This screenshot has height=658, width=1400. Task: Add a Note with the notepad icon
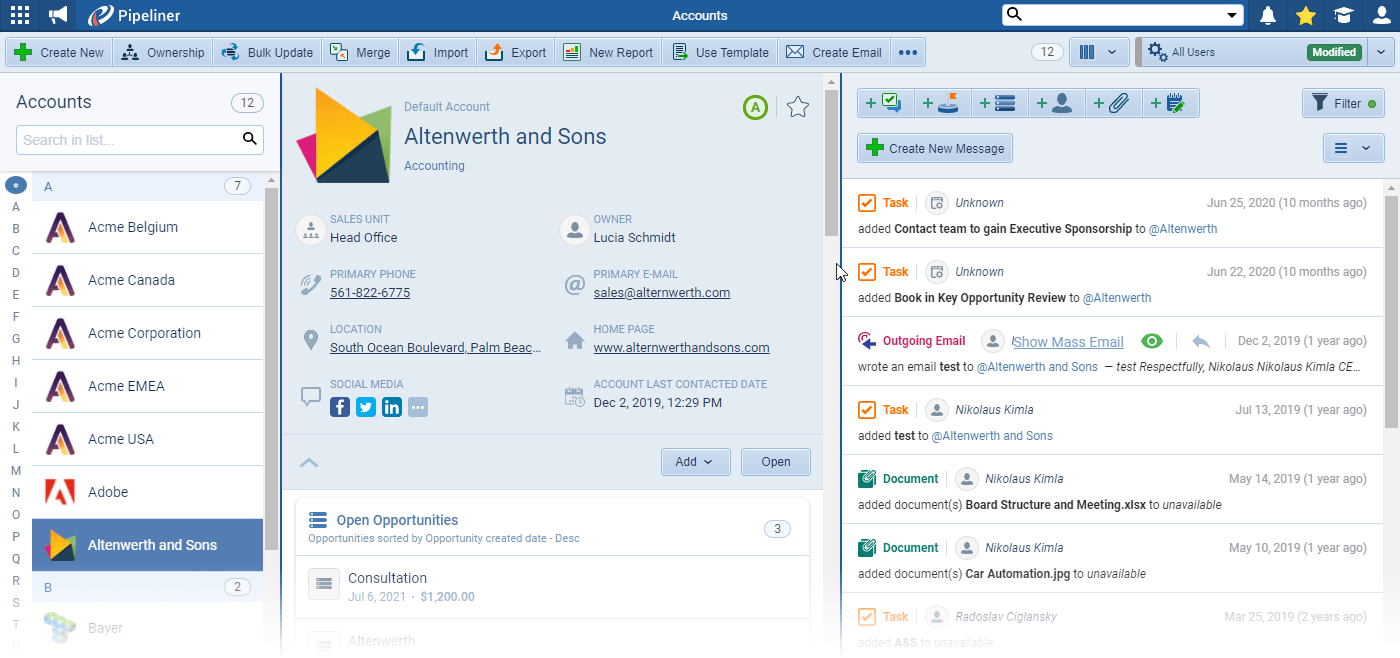1170,102
